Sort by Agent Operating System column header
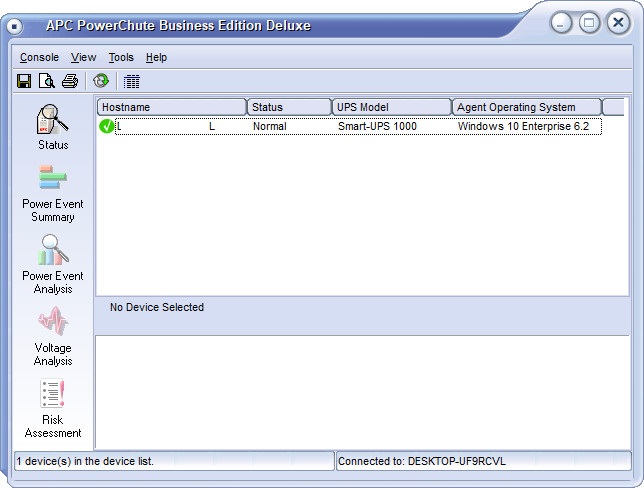This screenshot has width=644, height=488. (x=527, y=107)
